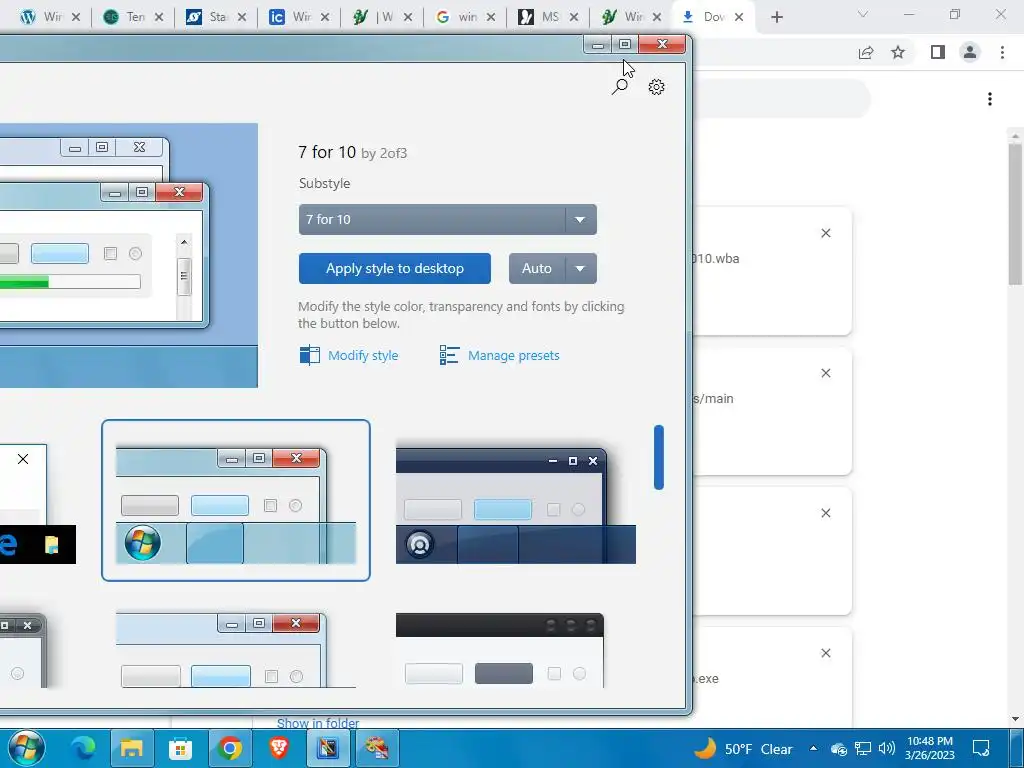Open the Modify style link
This screenshot has height=768, width=1024.
click(x=363, y=355)
